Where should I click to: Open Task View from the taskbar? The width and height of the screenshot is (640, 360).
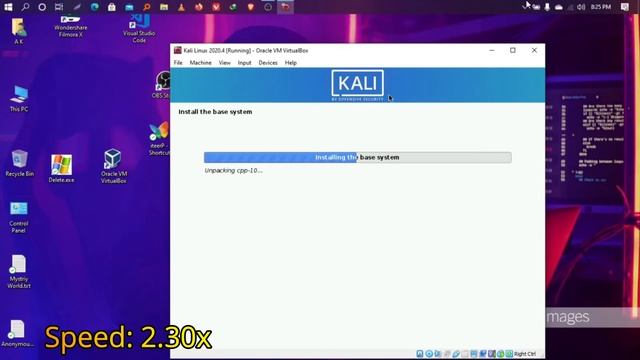coord(59,7)
